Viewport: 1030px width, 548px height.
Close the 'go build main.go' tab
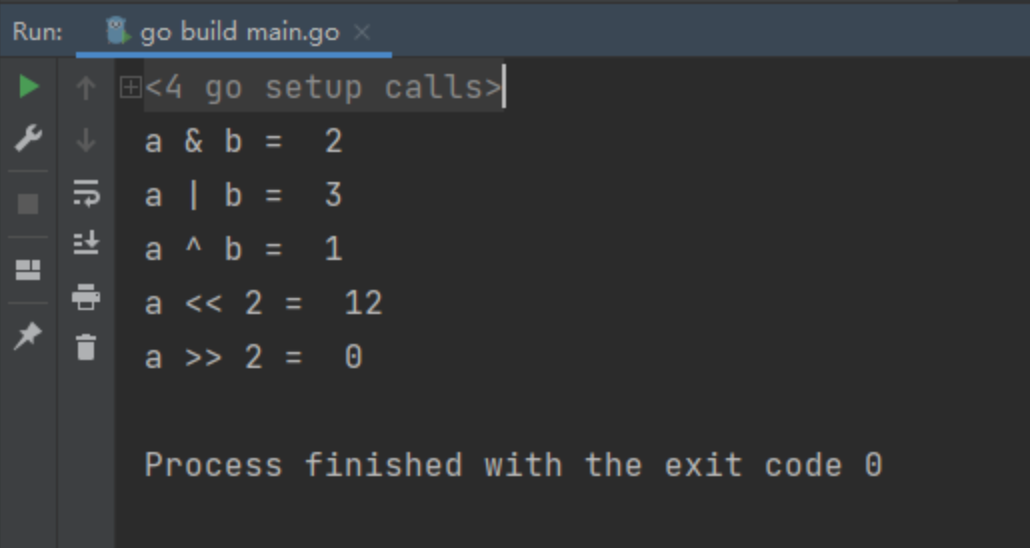pyautogui.click(x=362, y=32)
